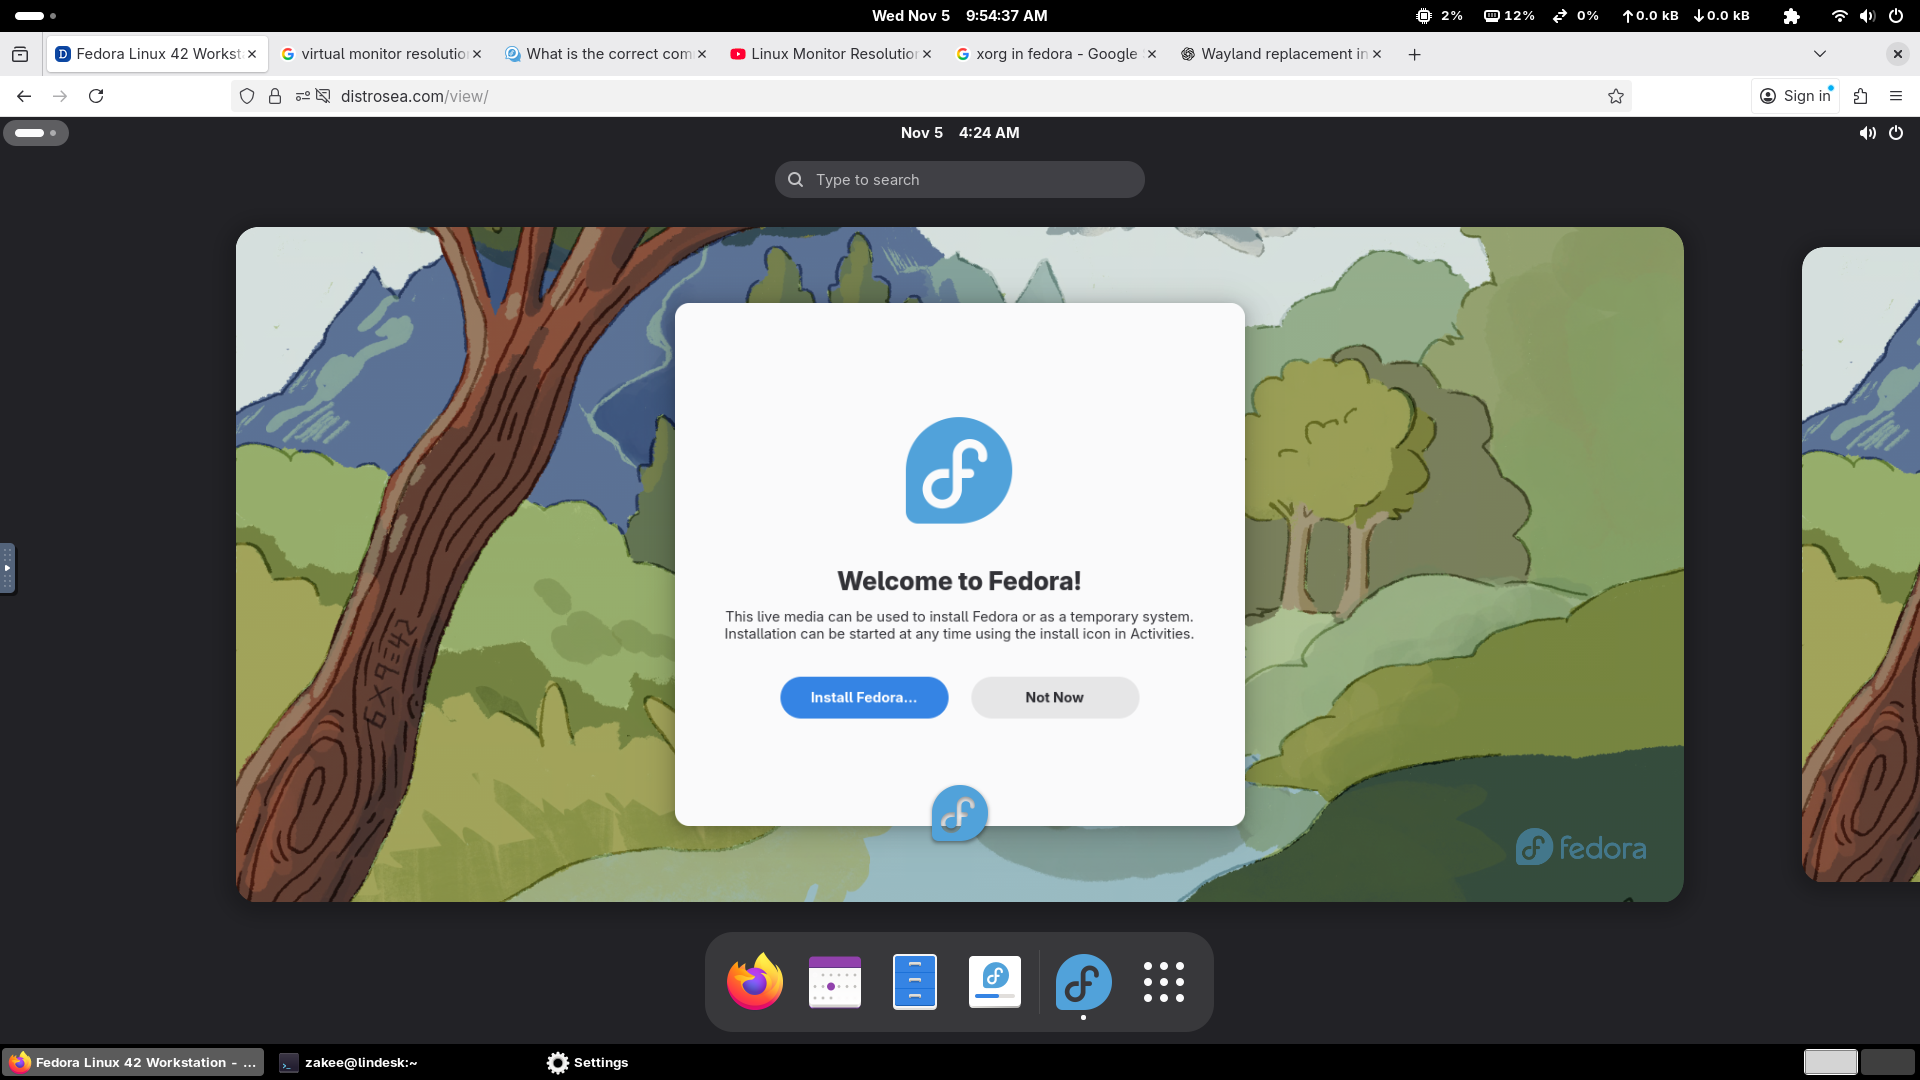Open the Calendar app in dock
Image resolution: width=1920 pixels, height=1080 pixels.
[x=834, y=982]
